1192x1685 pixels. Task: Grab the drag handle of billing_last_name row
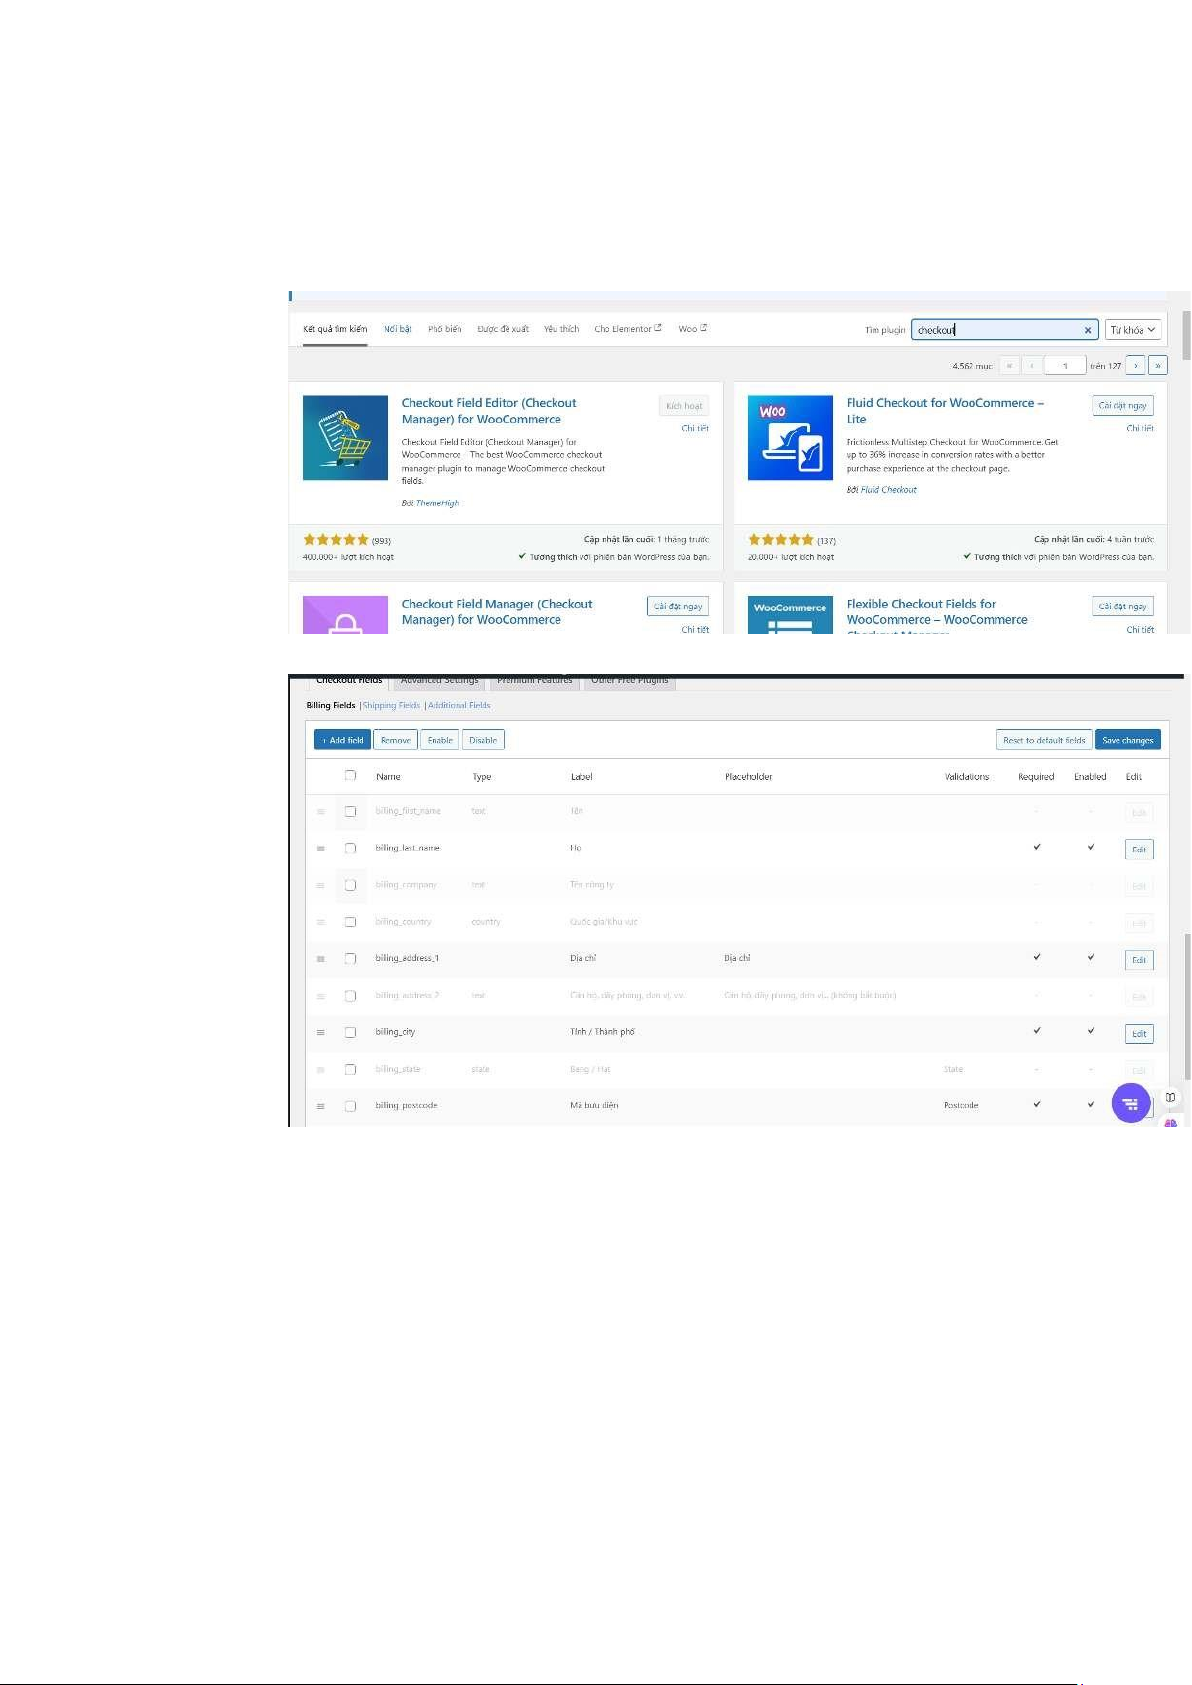click(x=320, y=848)
